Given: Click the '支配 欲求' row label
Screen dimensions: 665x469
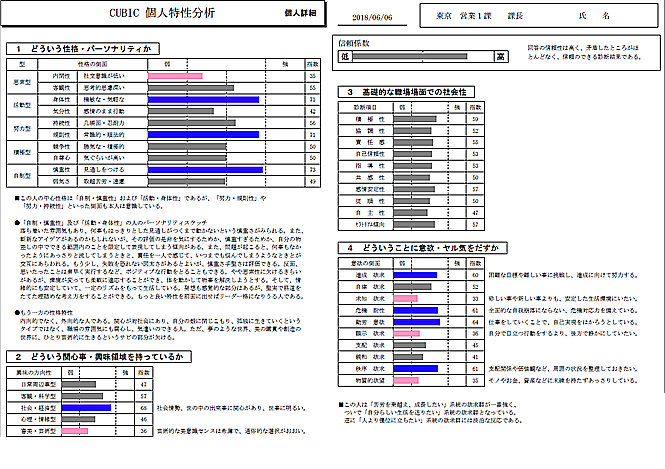Looking at the screenshot, I should coord(370,346).
